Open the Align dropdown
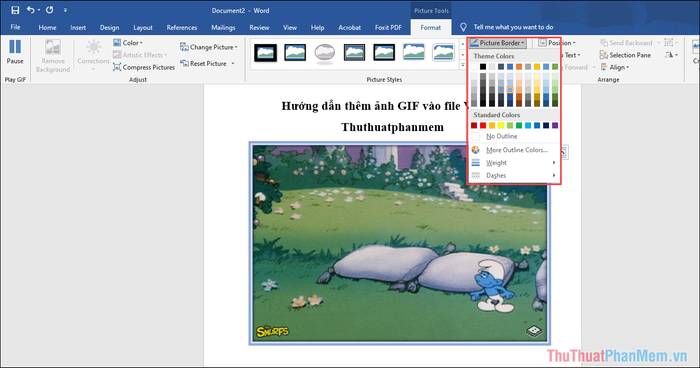Screen dimensions: 700x368 click(x=615, y=67)
